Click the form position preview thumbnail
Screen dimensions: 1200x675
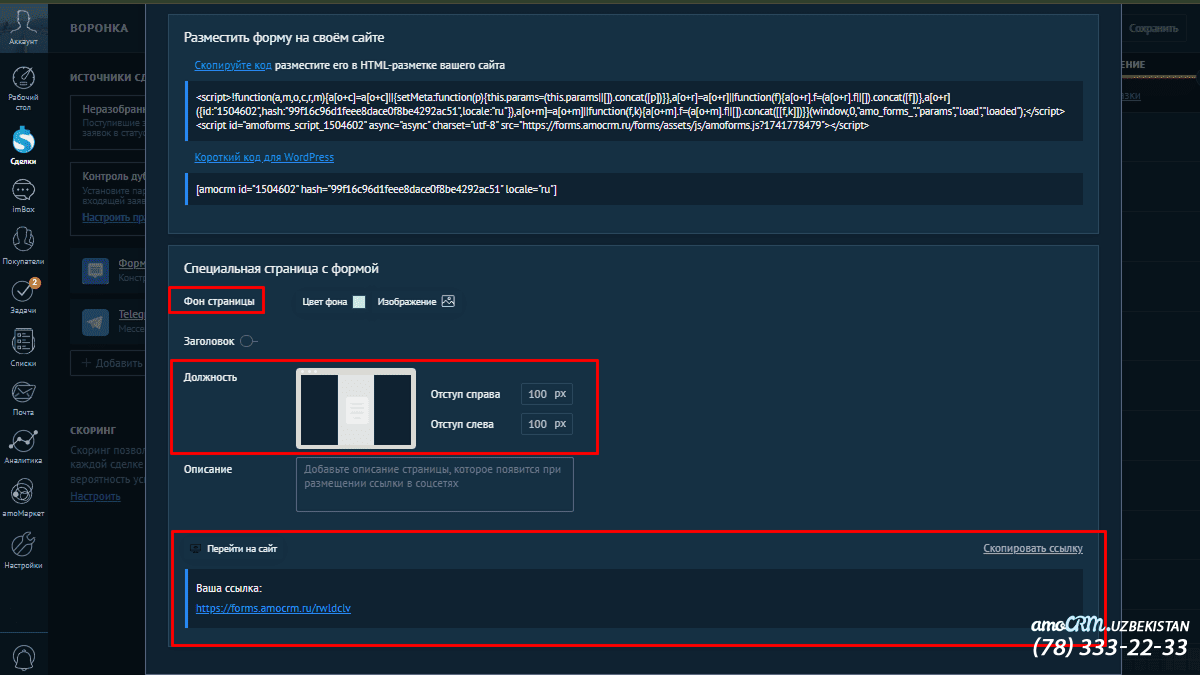click(x=356, y=408)
